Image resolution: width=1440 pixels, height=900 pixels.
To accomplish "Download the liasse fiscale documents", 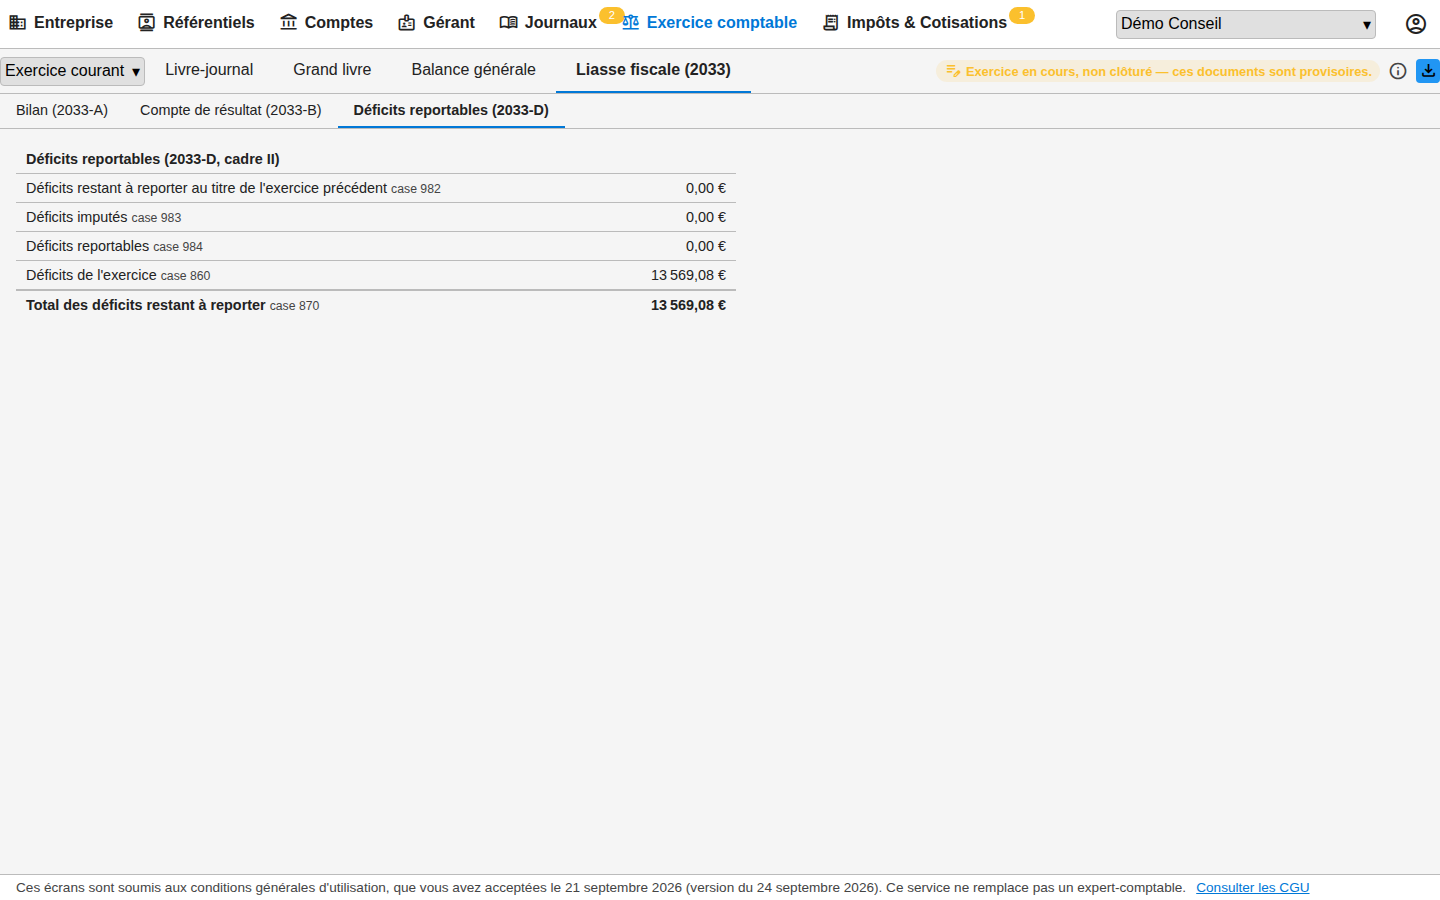I will tap(1428, 71).
